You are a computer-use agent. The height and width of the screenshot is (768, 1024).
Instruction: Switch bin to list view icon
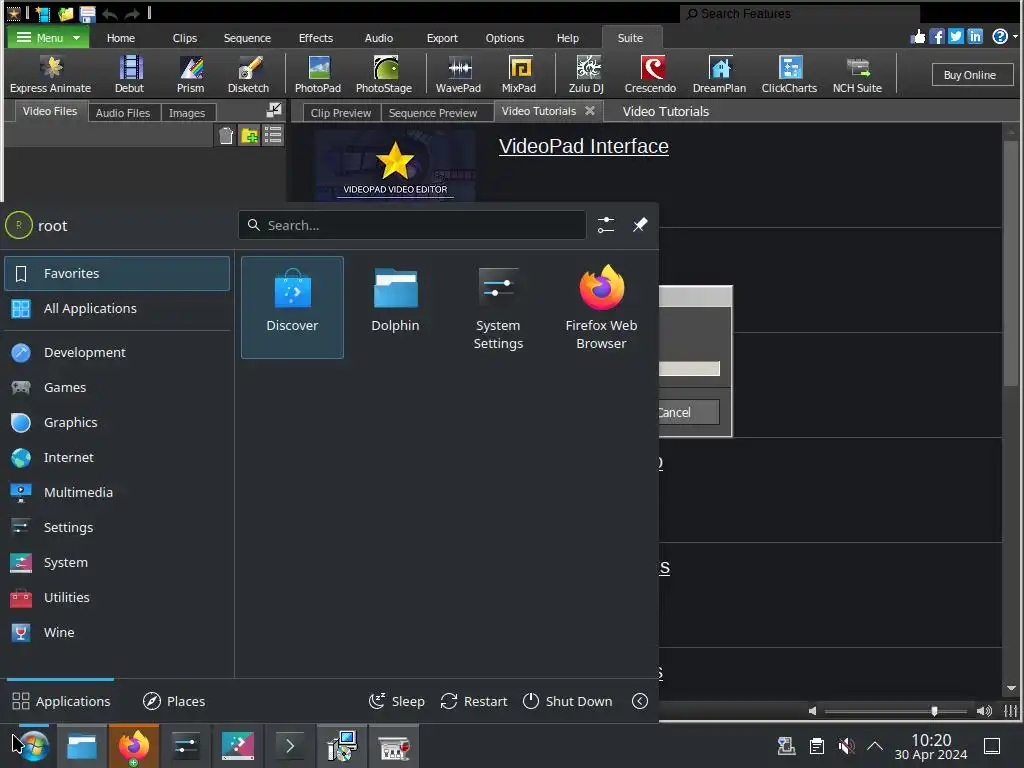click(273, 135)
